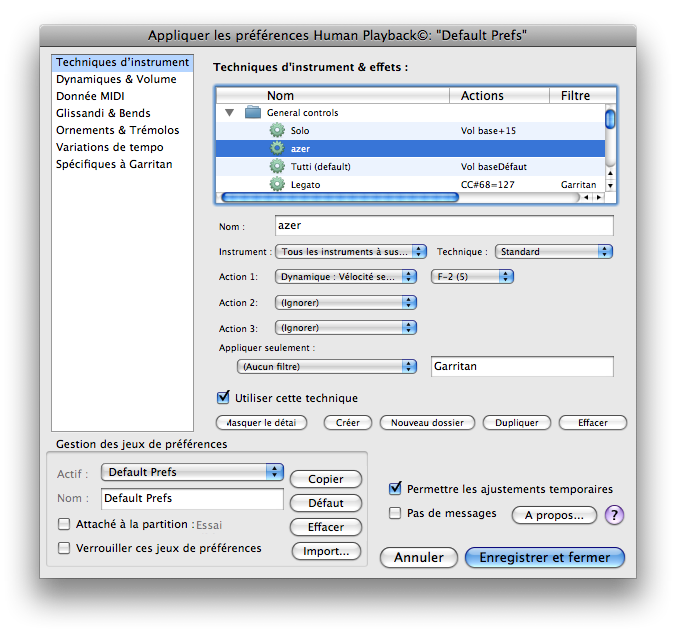This screenshot has height=633, width=676.
Task: Click the General controls folder icon
Action: tap(252, 113)
